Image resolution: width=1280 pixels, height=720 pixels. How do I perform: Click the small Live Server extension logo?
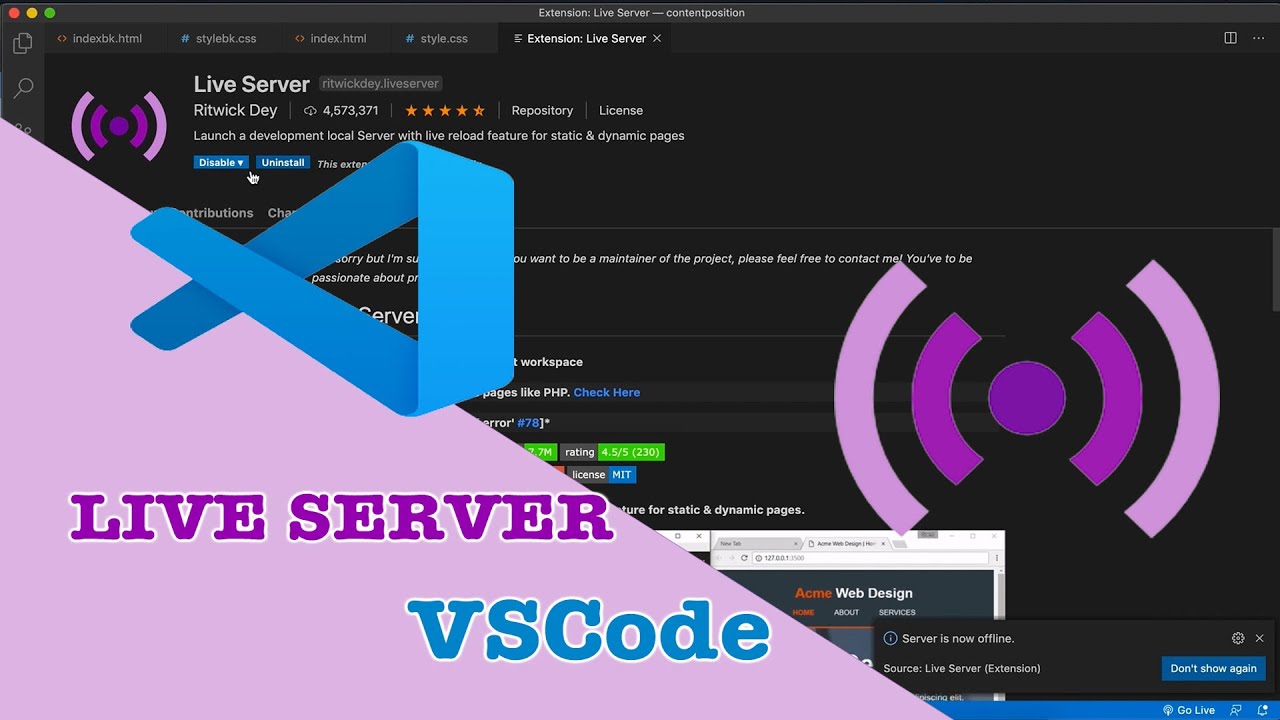point(119,126)
